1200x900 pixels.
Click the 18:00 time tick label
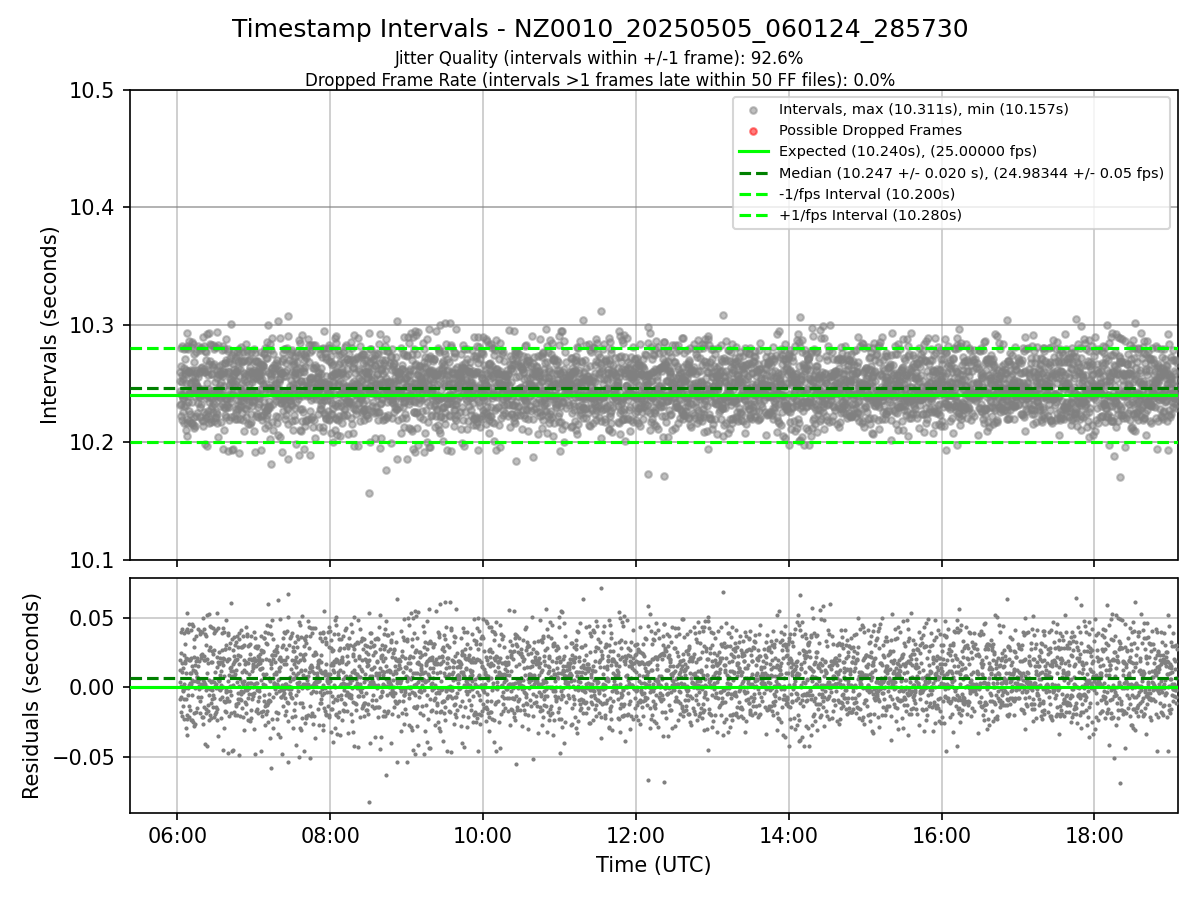(x=1094, y=834)
